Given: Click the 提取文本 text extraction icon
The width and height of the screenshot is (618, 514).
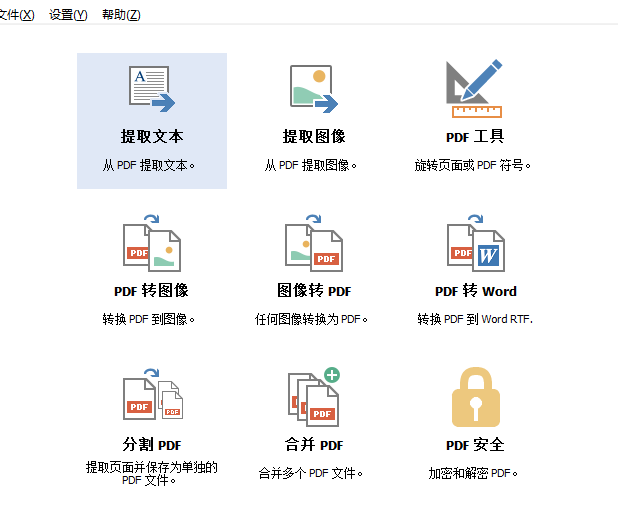Looking at the screenshot, I should (x=152, y=88).
